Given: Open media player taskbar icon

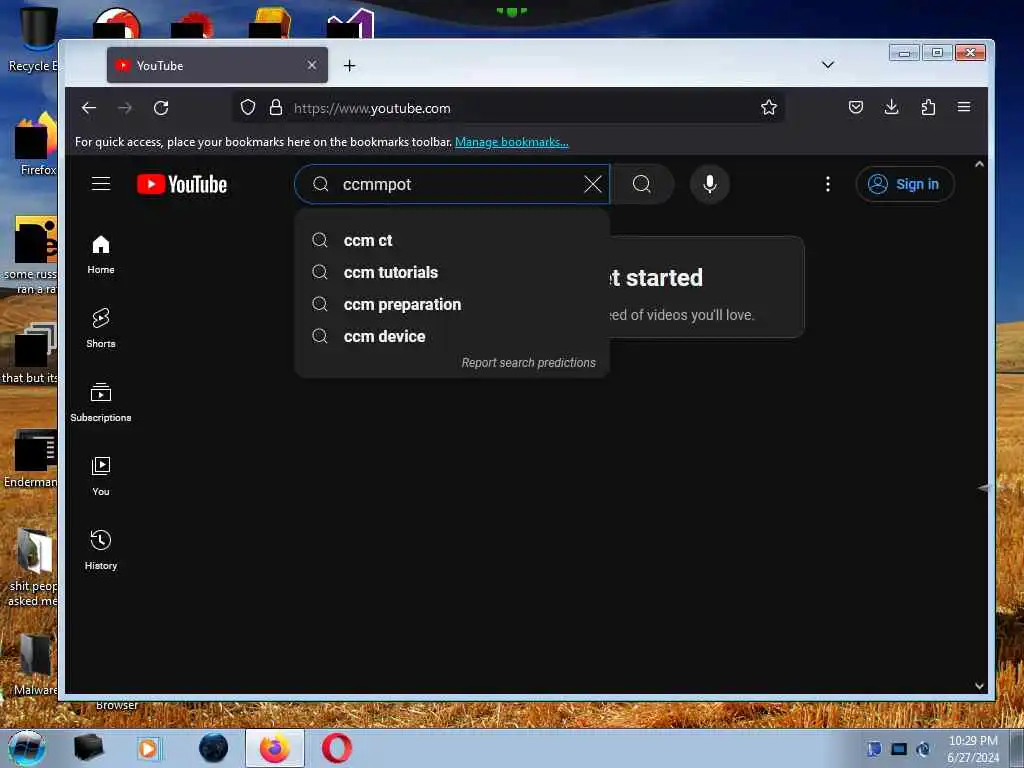Looking at the screenshot, I should click(x=148, y=748).
